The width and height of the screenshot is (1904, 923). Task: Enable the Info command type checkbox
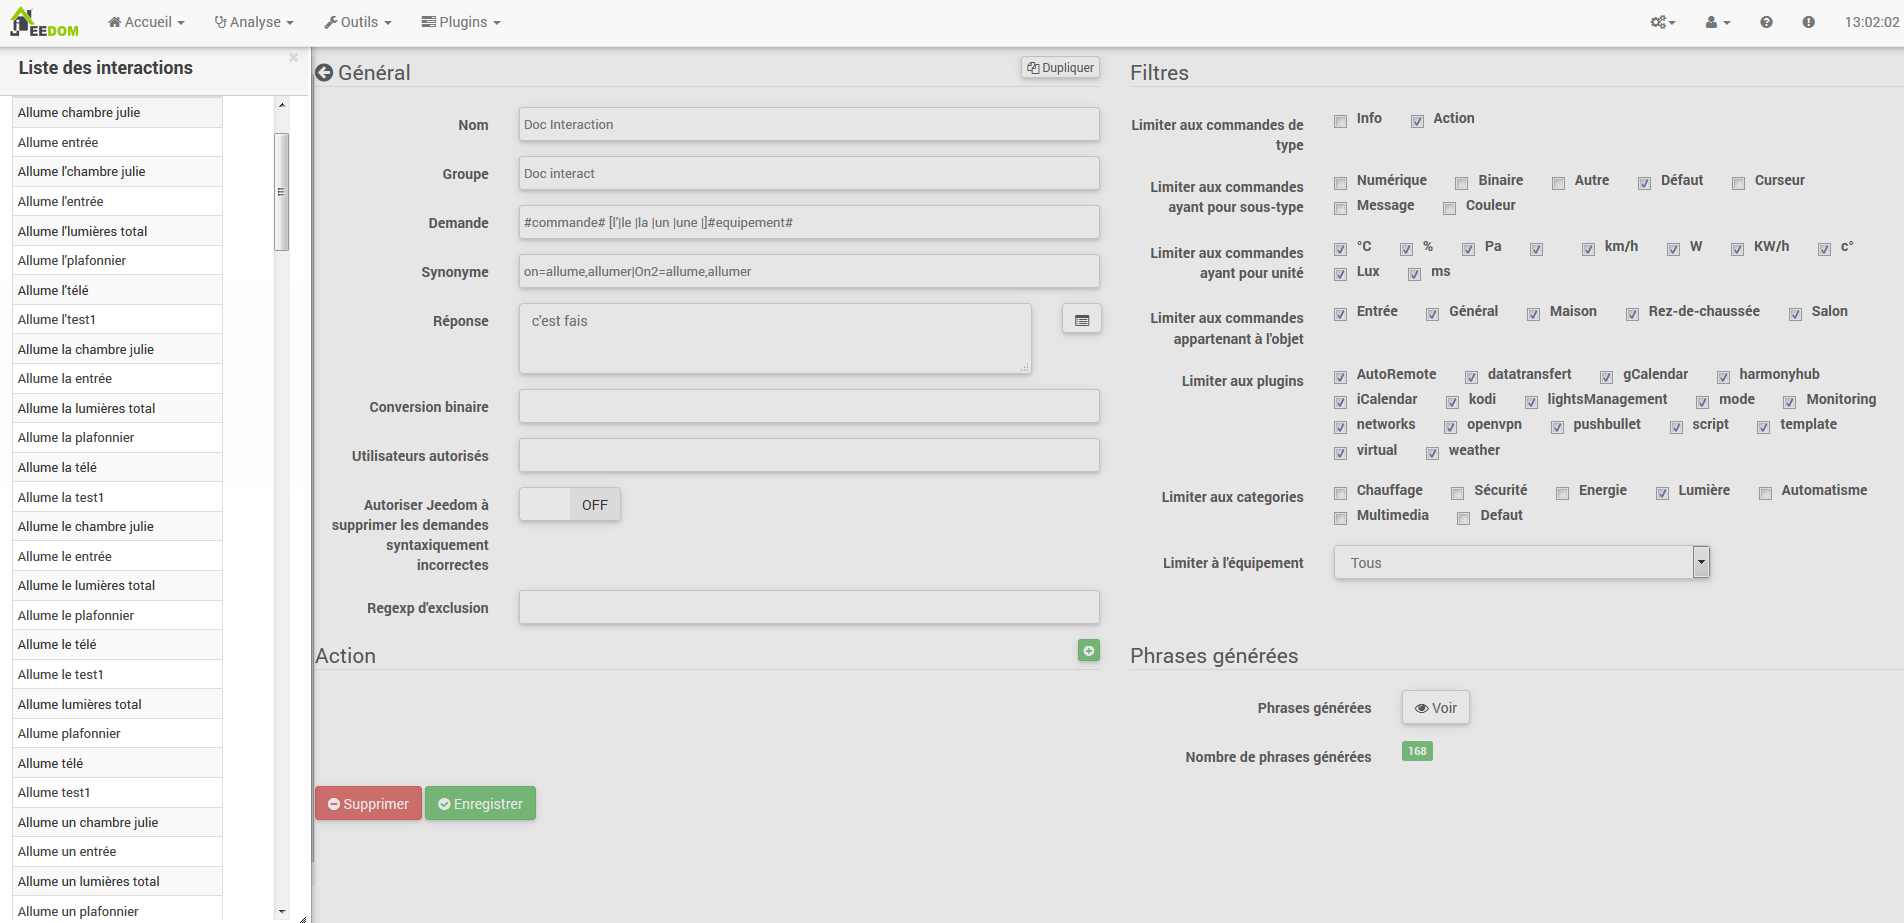point(1340,121)
